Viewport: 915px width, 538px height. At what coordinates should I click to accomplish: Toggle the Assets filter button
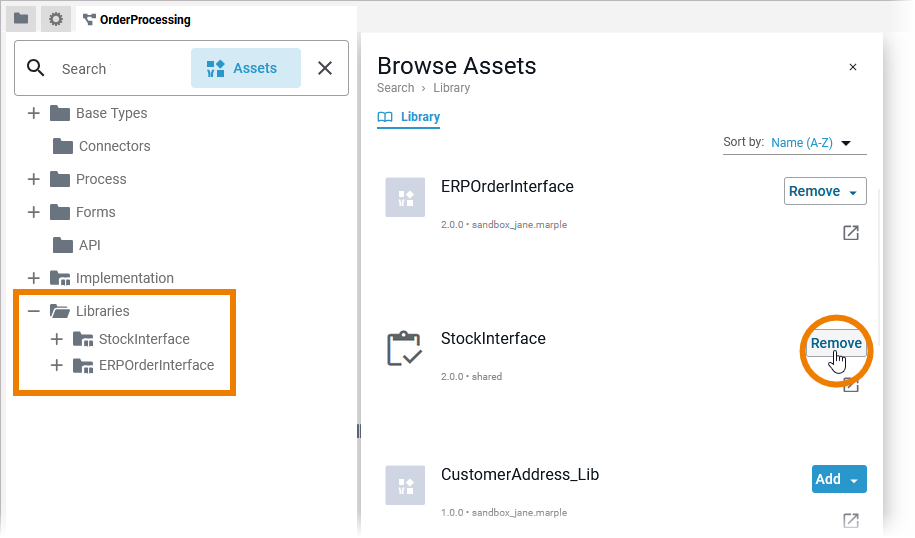coord(245,68)
